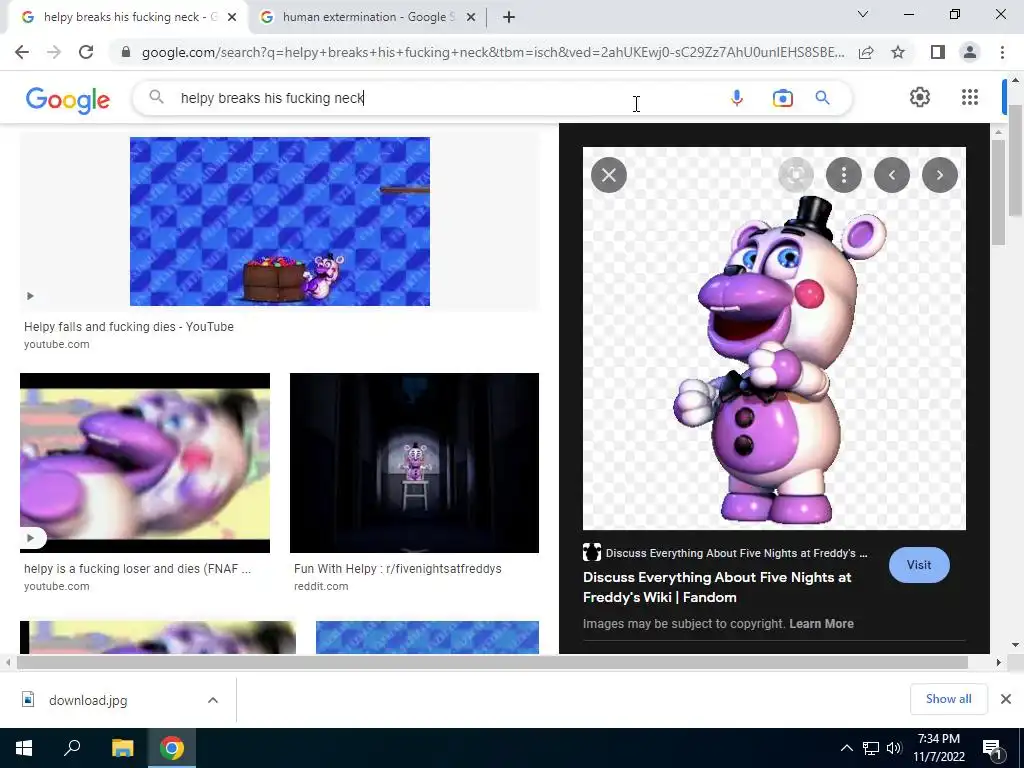Search by image with camera icon

782,98
